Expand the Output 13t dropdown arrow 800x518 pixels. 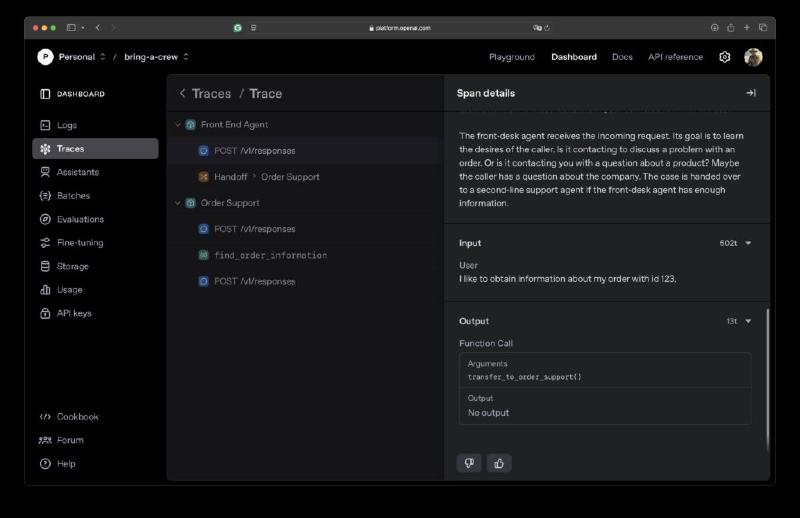click(x=748, y=321)
